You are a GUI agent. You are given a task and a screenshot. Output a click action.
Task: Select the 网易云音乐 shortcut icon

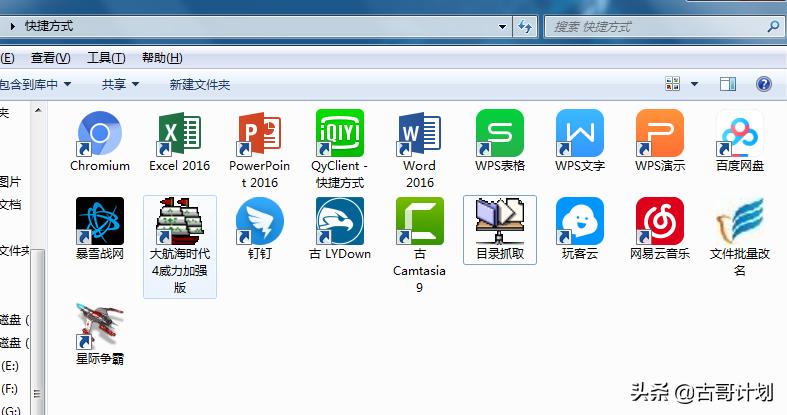(x=660, y=221)
